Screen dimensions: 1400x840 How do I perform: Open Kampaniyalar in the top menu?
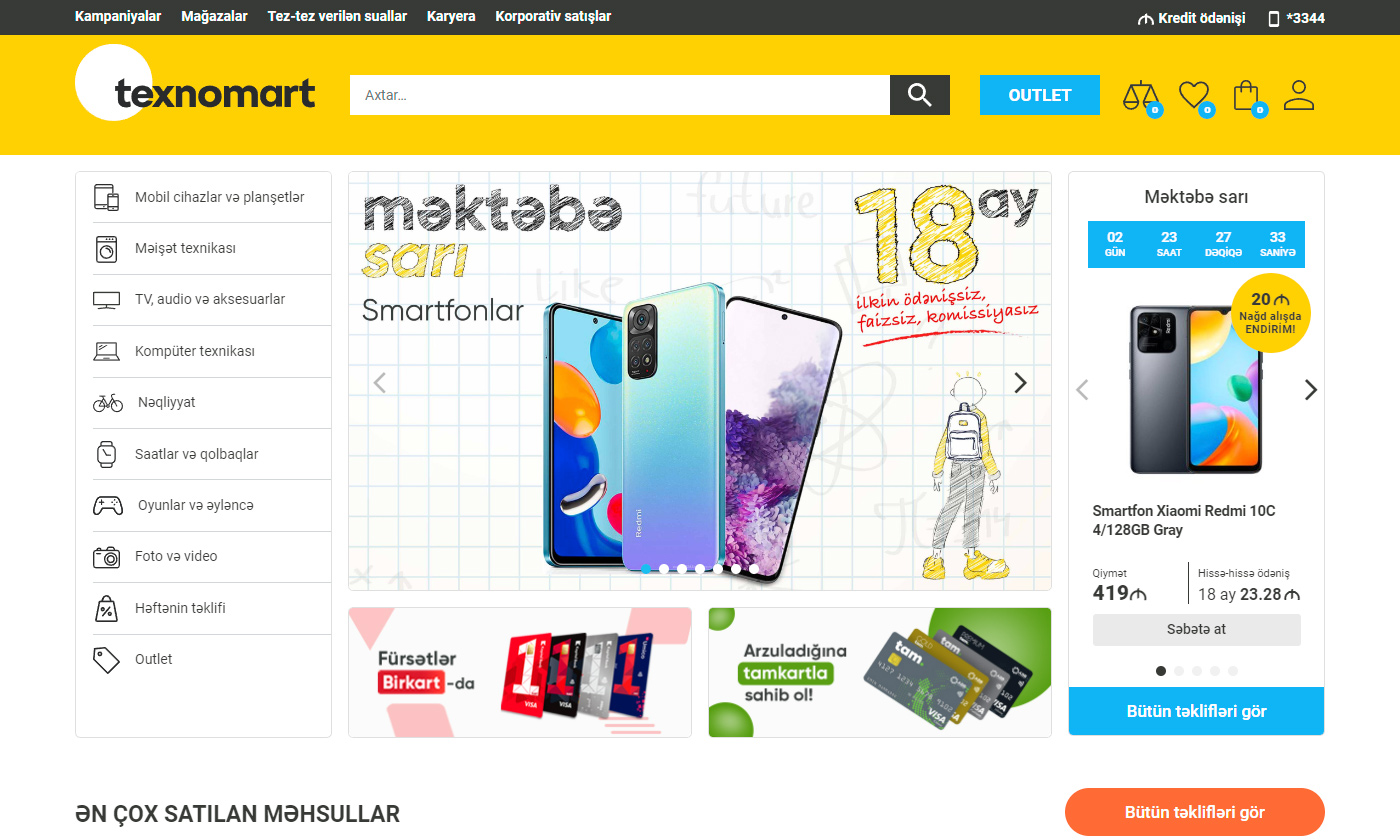(118, 16)
